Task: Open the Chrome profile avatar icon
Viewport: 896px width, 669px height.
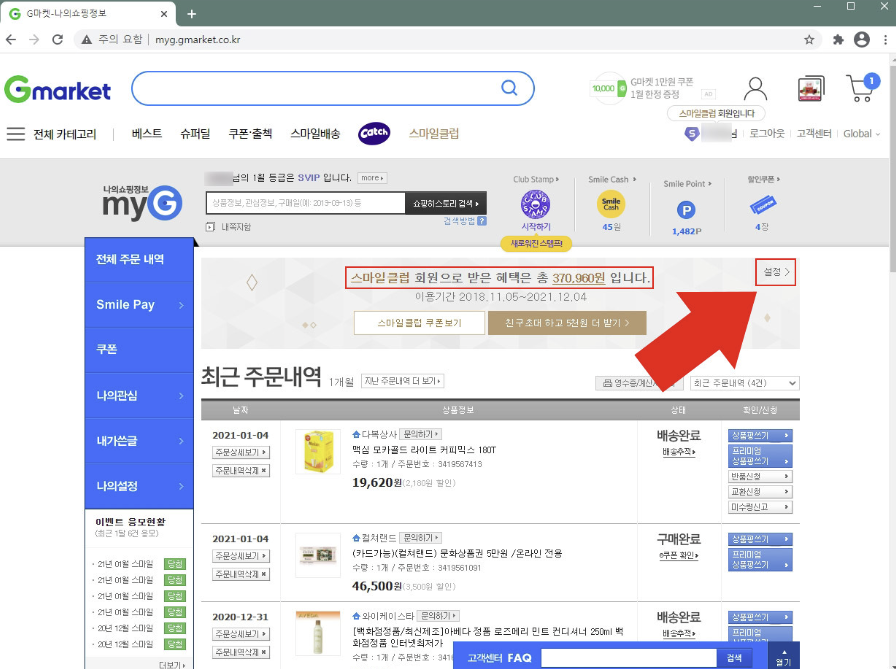Action: (x=862, y=39)
